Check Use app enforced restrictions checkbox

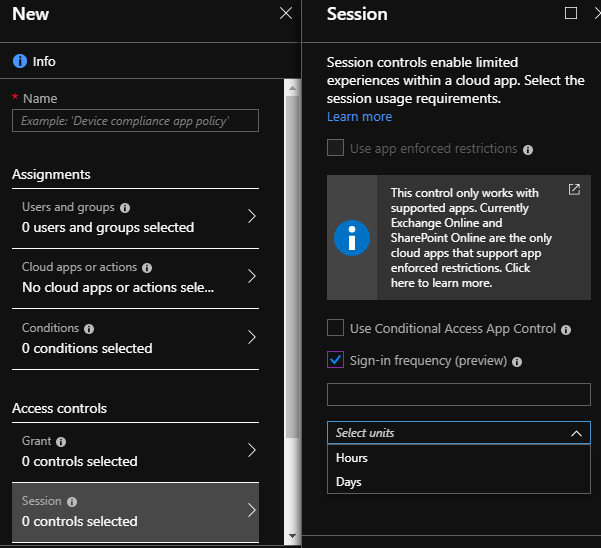click(x=336, y=149)
